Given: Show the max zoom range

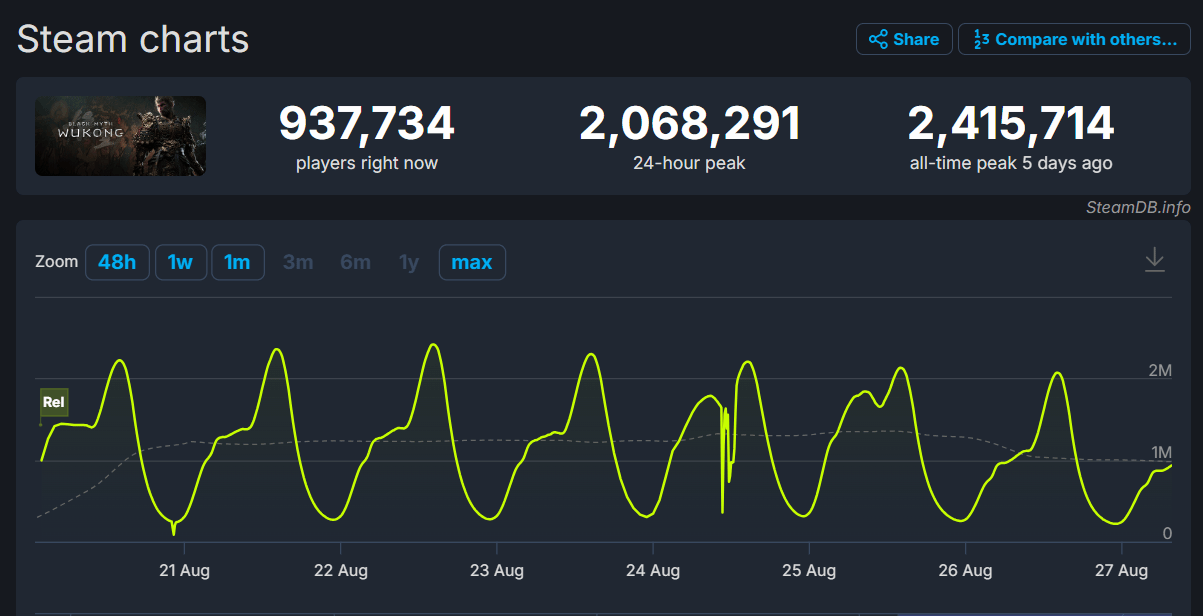Looking at the screenshot, I should (x=472, y=262).
